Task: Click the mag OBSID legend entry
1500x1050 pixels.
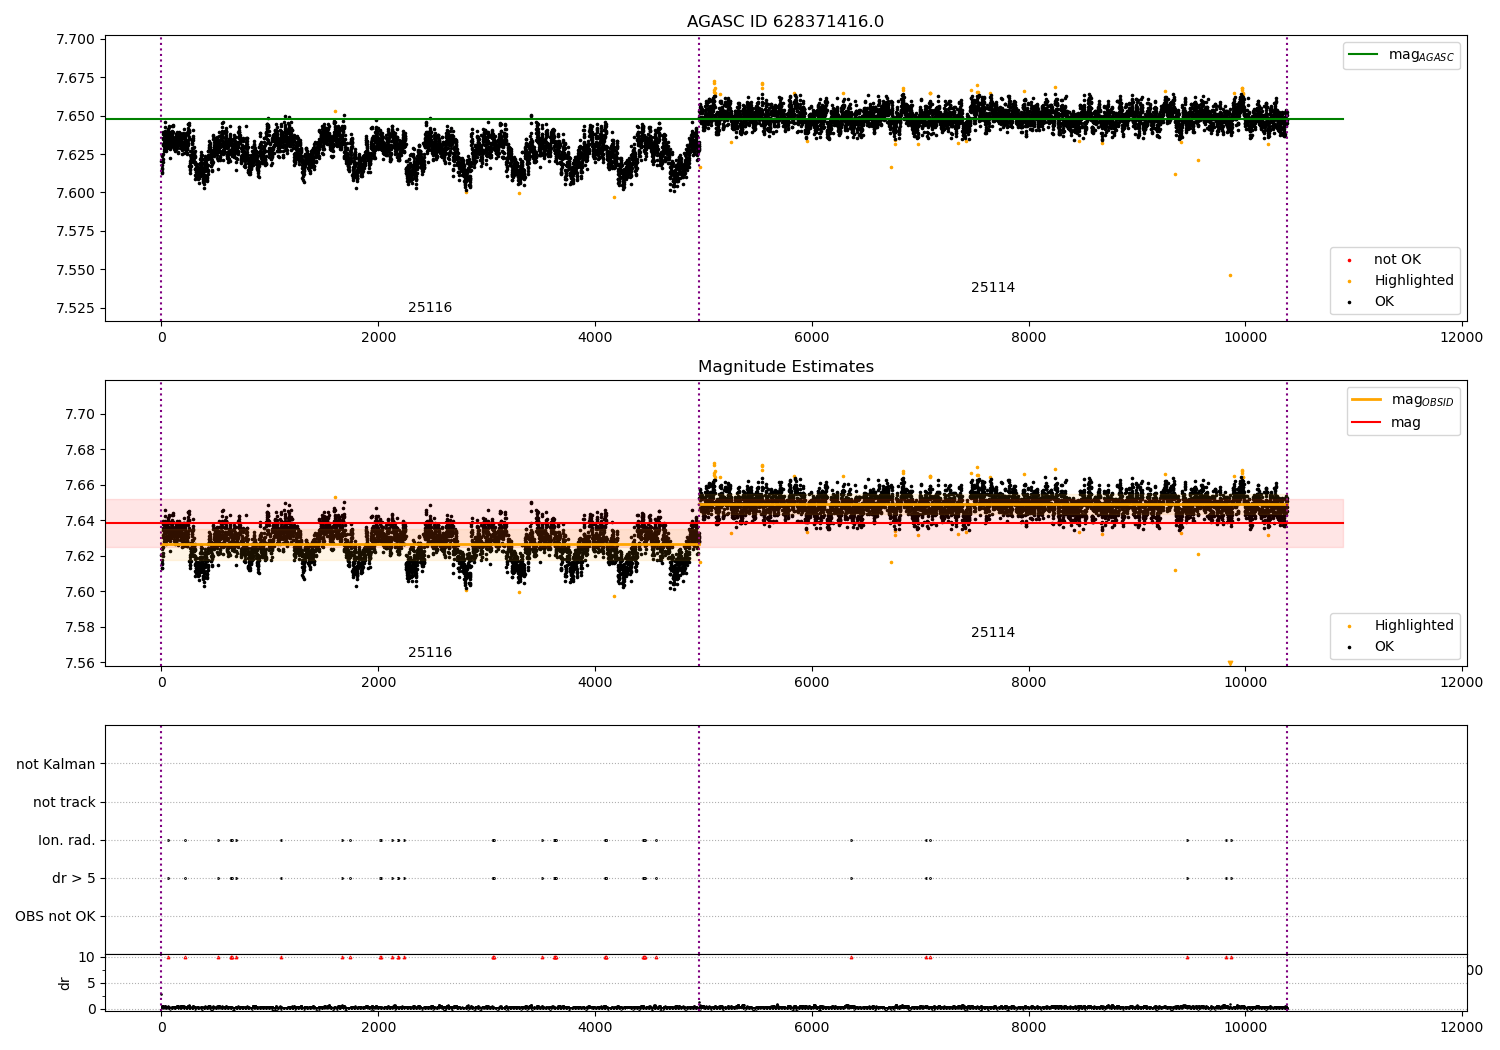Action: [1402, 400]
